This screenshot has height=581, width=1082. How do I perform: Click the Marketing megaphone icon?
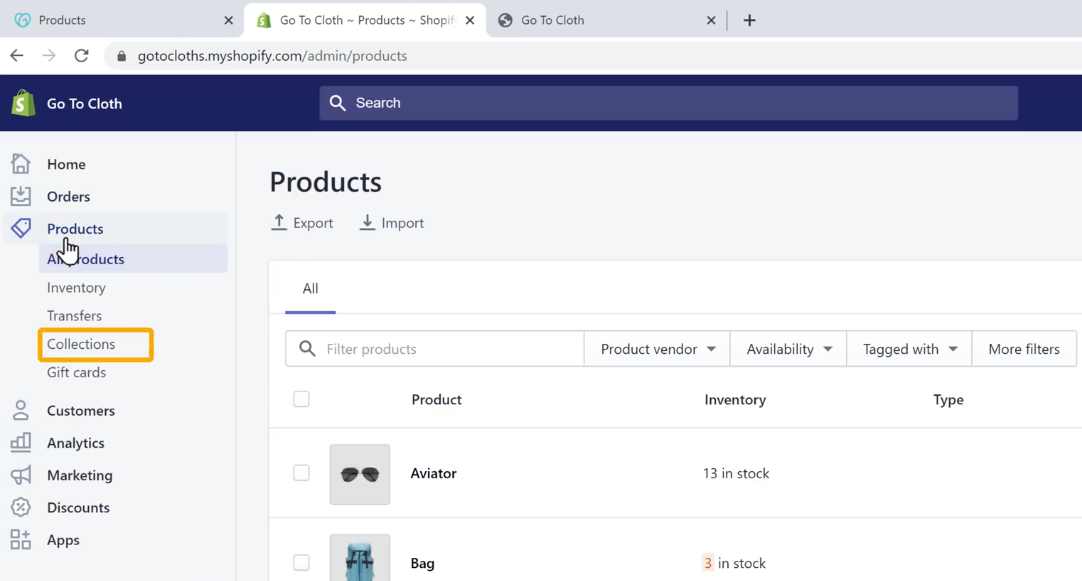(21, 475)
